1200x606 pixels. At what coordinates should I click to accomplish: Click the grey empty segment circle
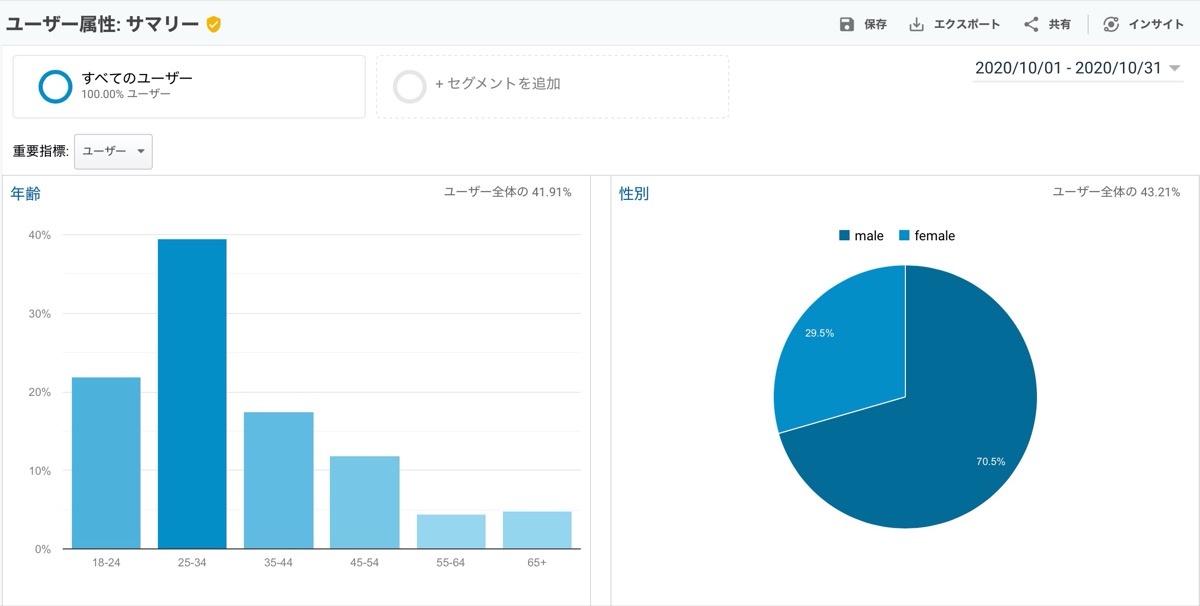coord(410,86)
